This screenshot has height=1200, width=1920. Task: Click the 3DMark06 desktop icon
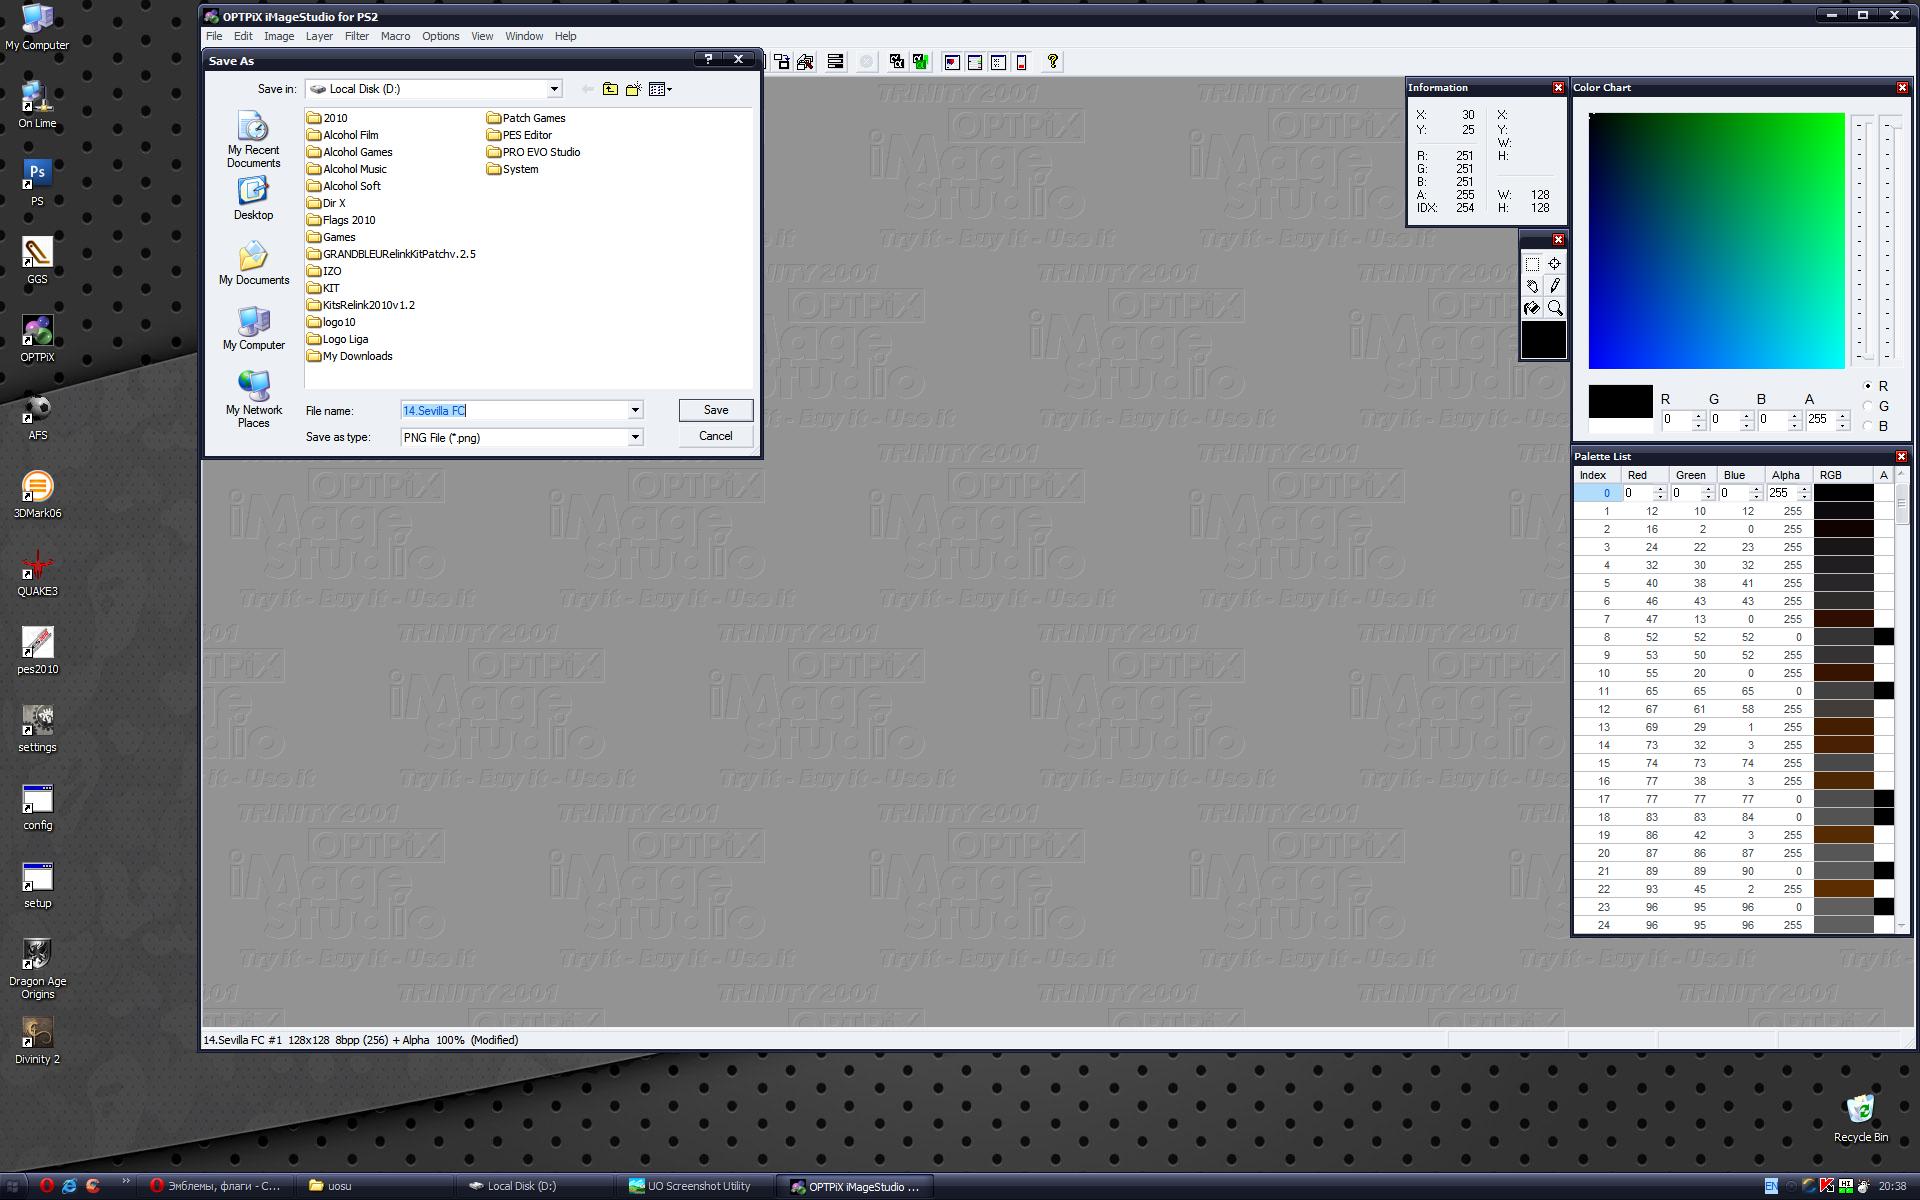tap(37, 495)
